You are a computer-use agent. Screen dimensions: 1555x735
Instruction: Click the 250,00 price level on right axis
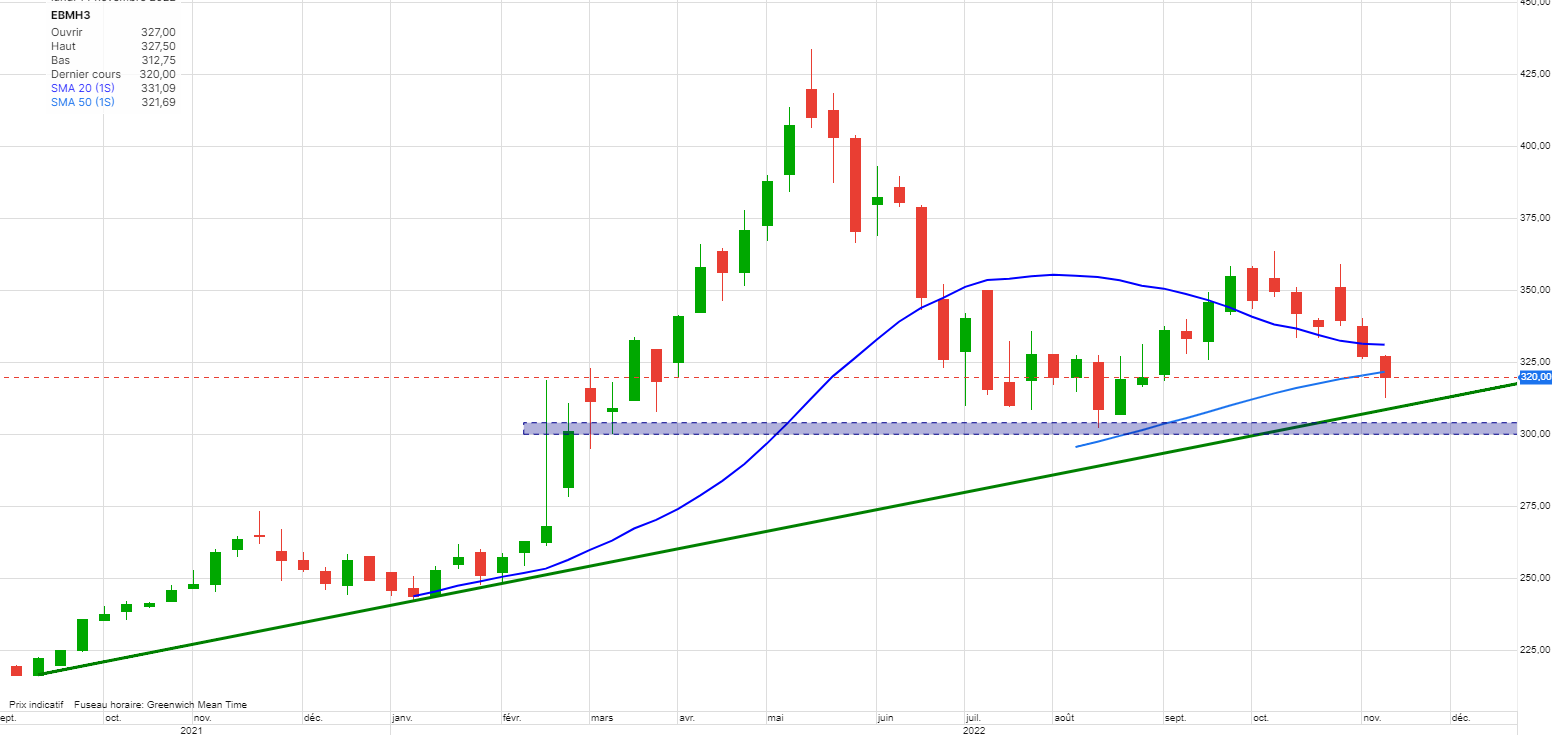click(x=1534, y=578)
